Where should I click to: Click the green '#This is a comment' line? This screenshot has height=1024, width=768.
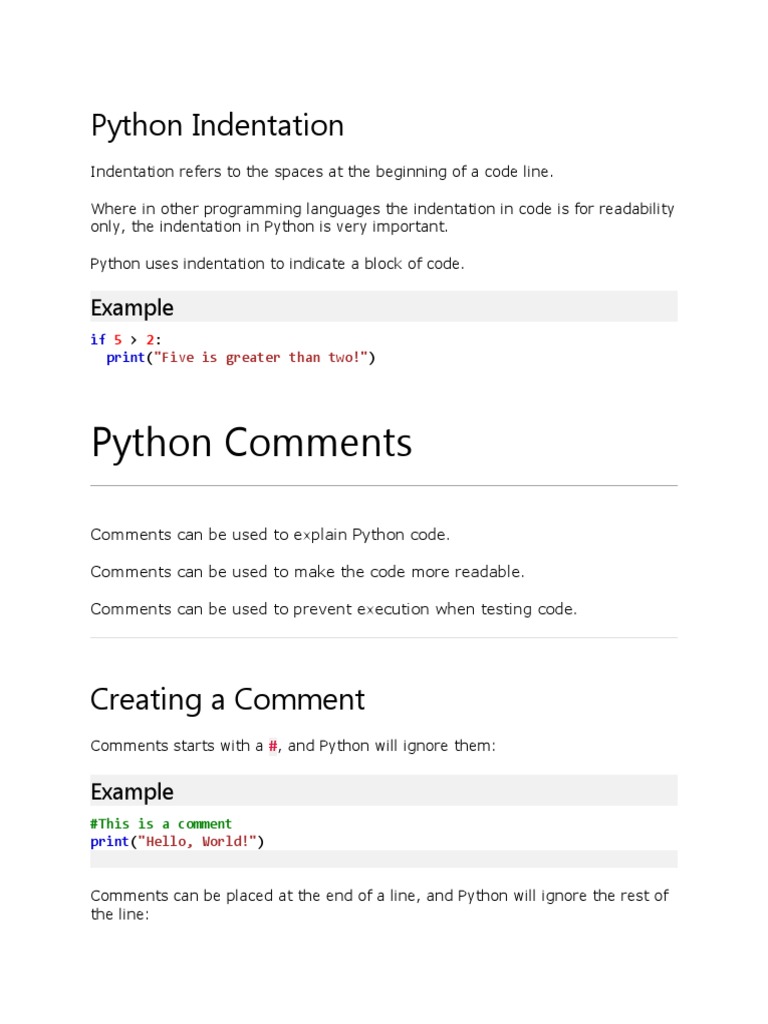161,824
